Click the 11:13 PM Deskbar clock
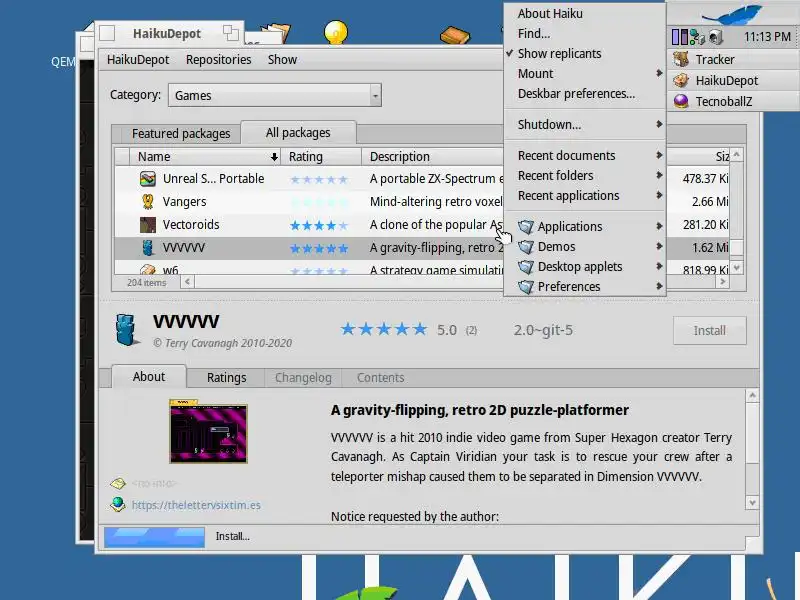The width and height of the screenshot is (800, 600). [766, 37]
